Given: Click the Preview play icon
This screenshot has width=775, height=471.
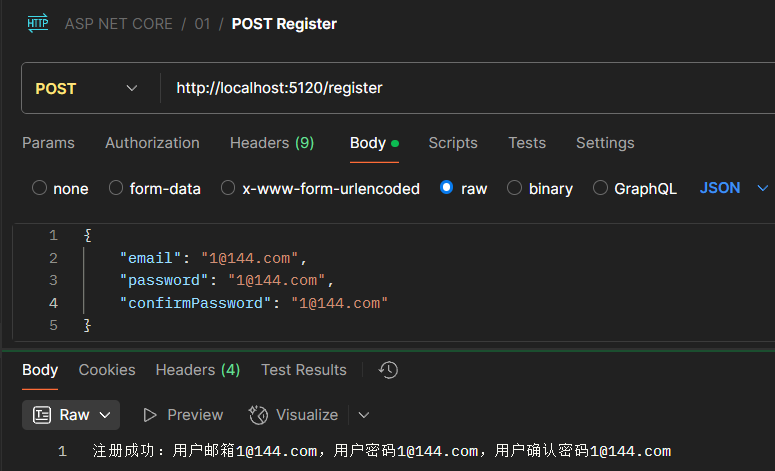Looking at the screenshot, I should coord(151,414).
